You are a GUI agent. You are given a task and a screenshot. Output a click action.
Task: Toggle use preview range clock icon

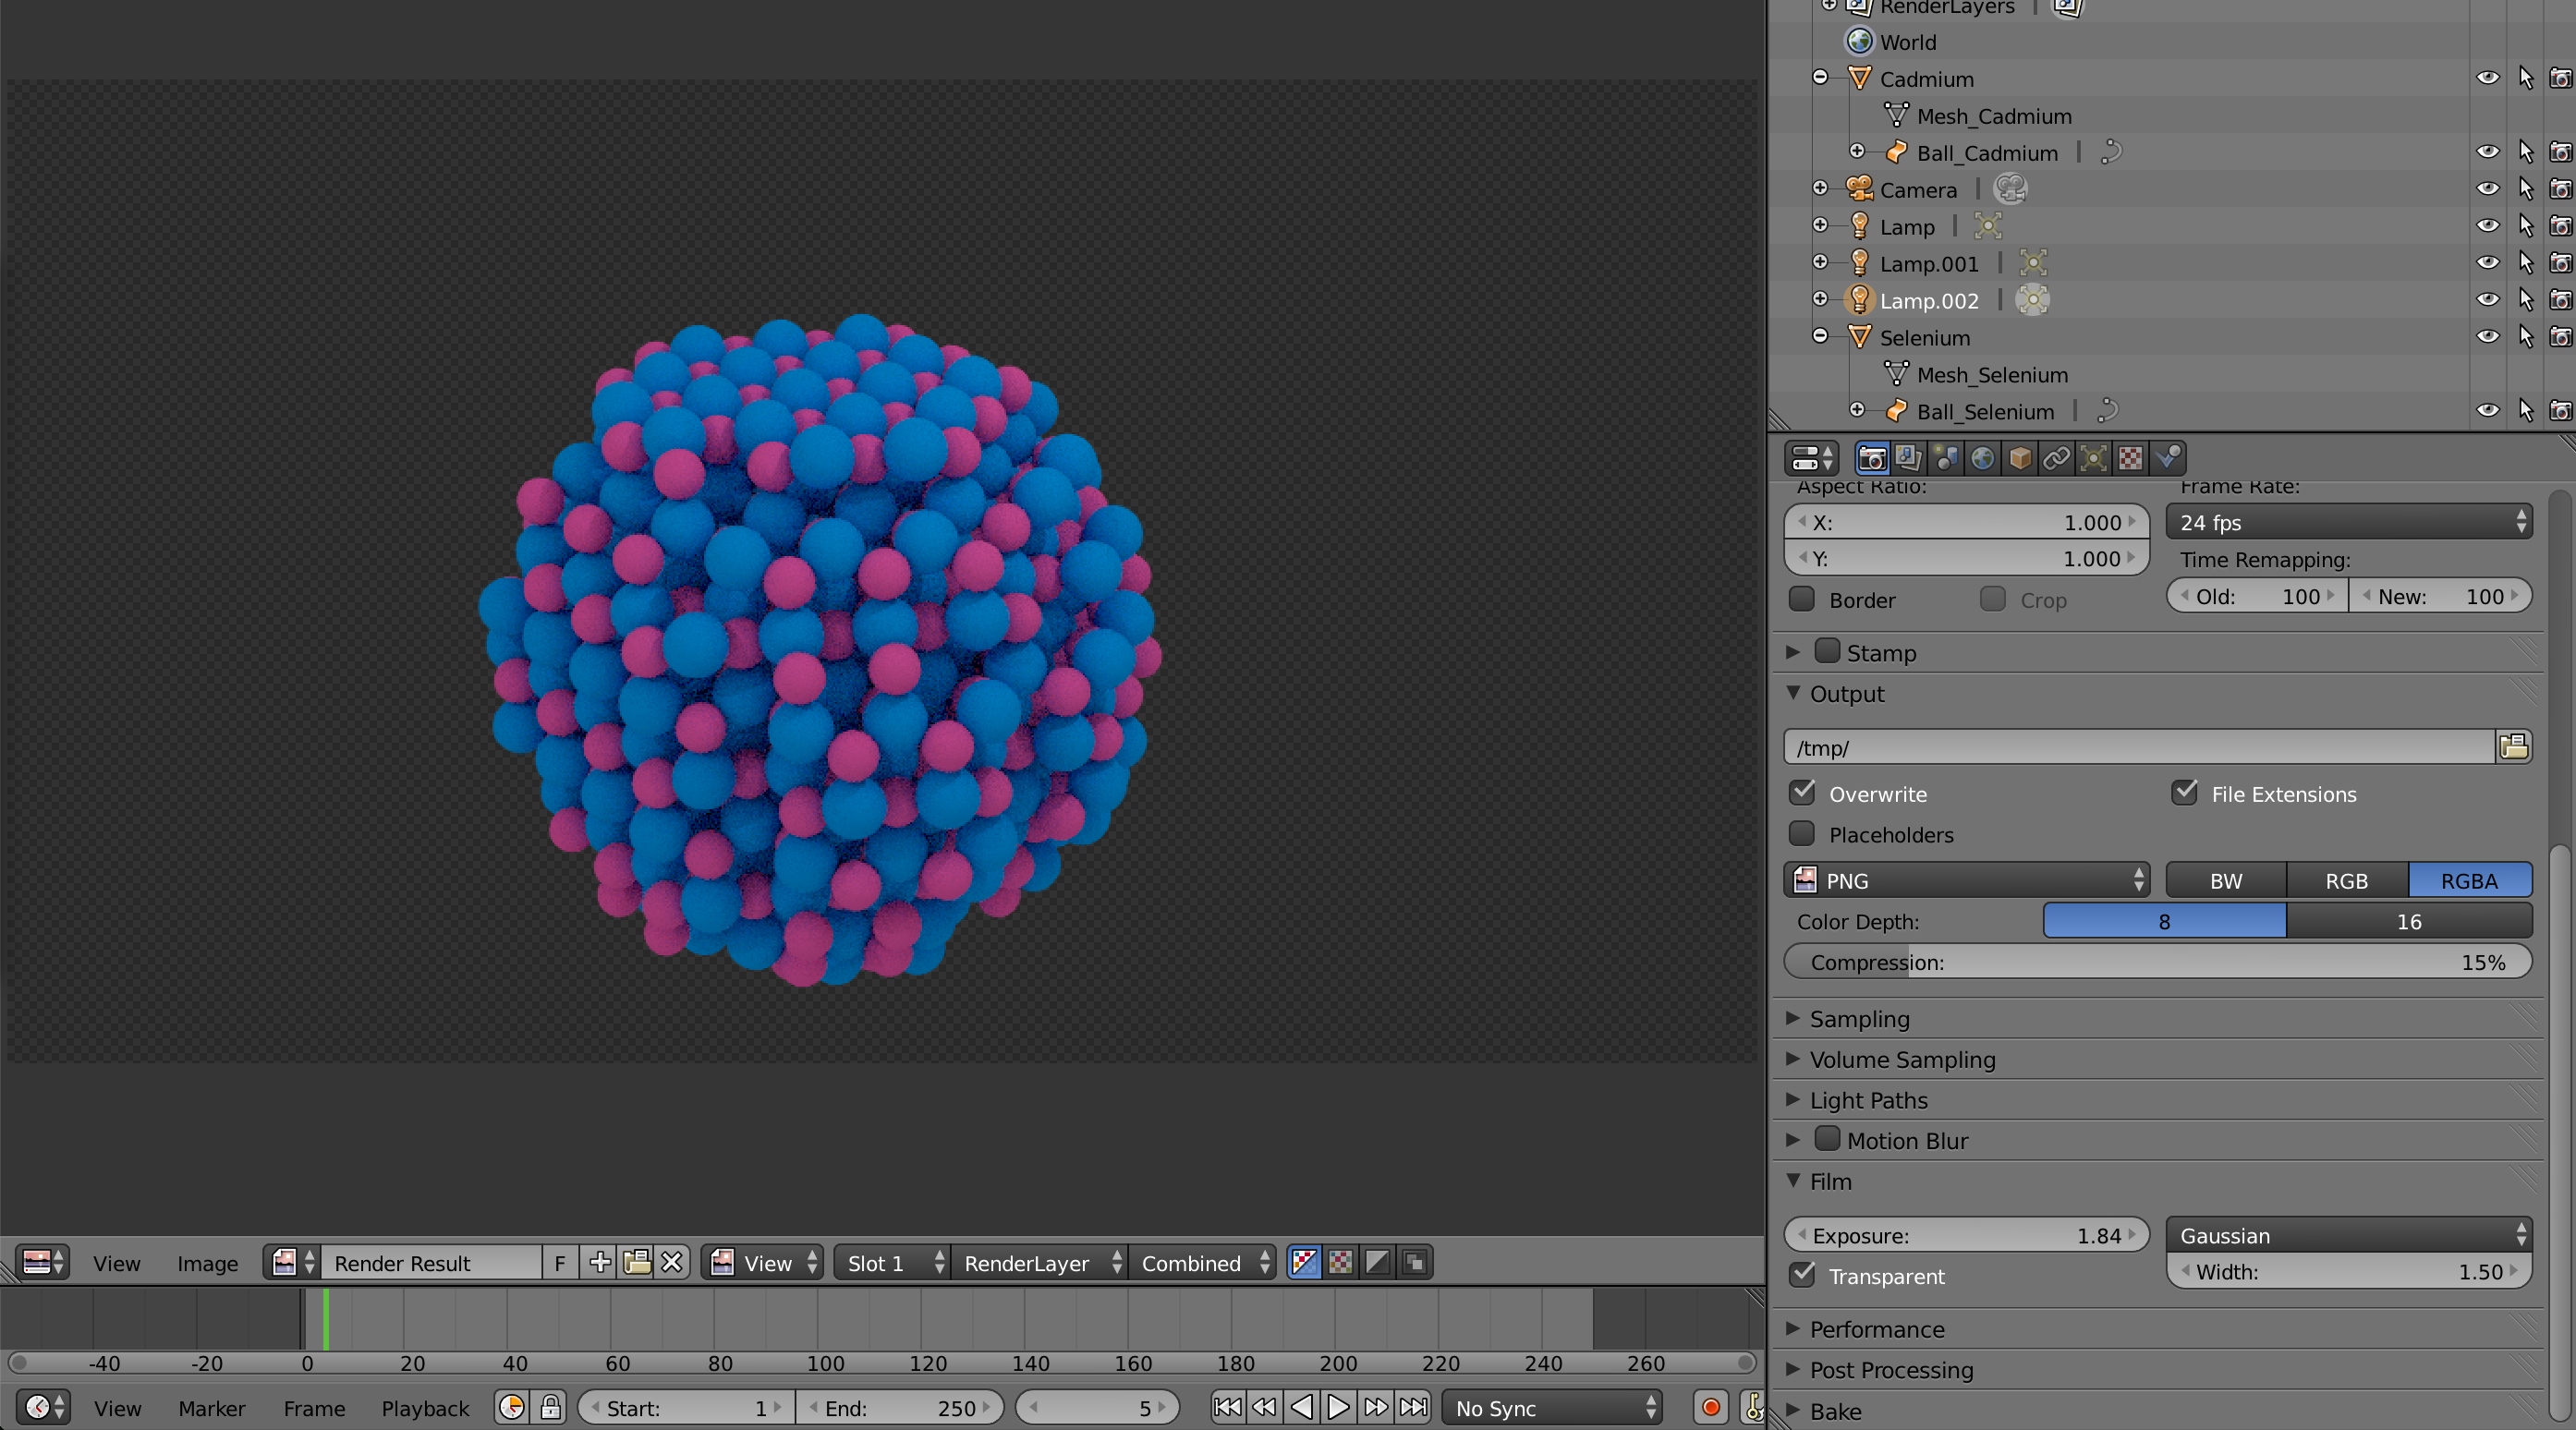(512, 1407)
